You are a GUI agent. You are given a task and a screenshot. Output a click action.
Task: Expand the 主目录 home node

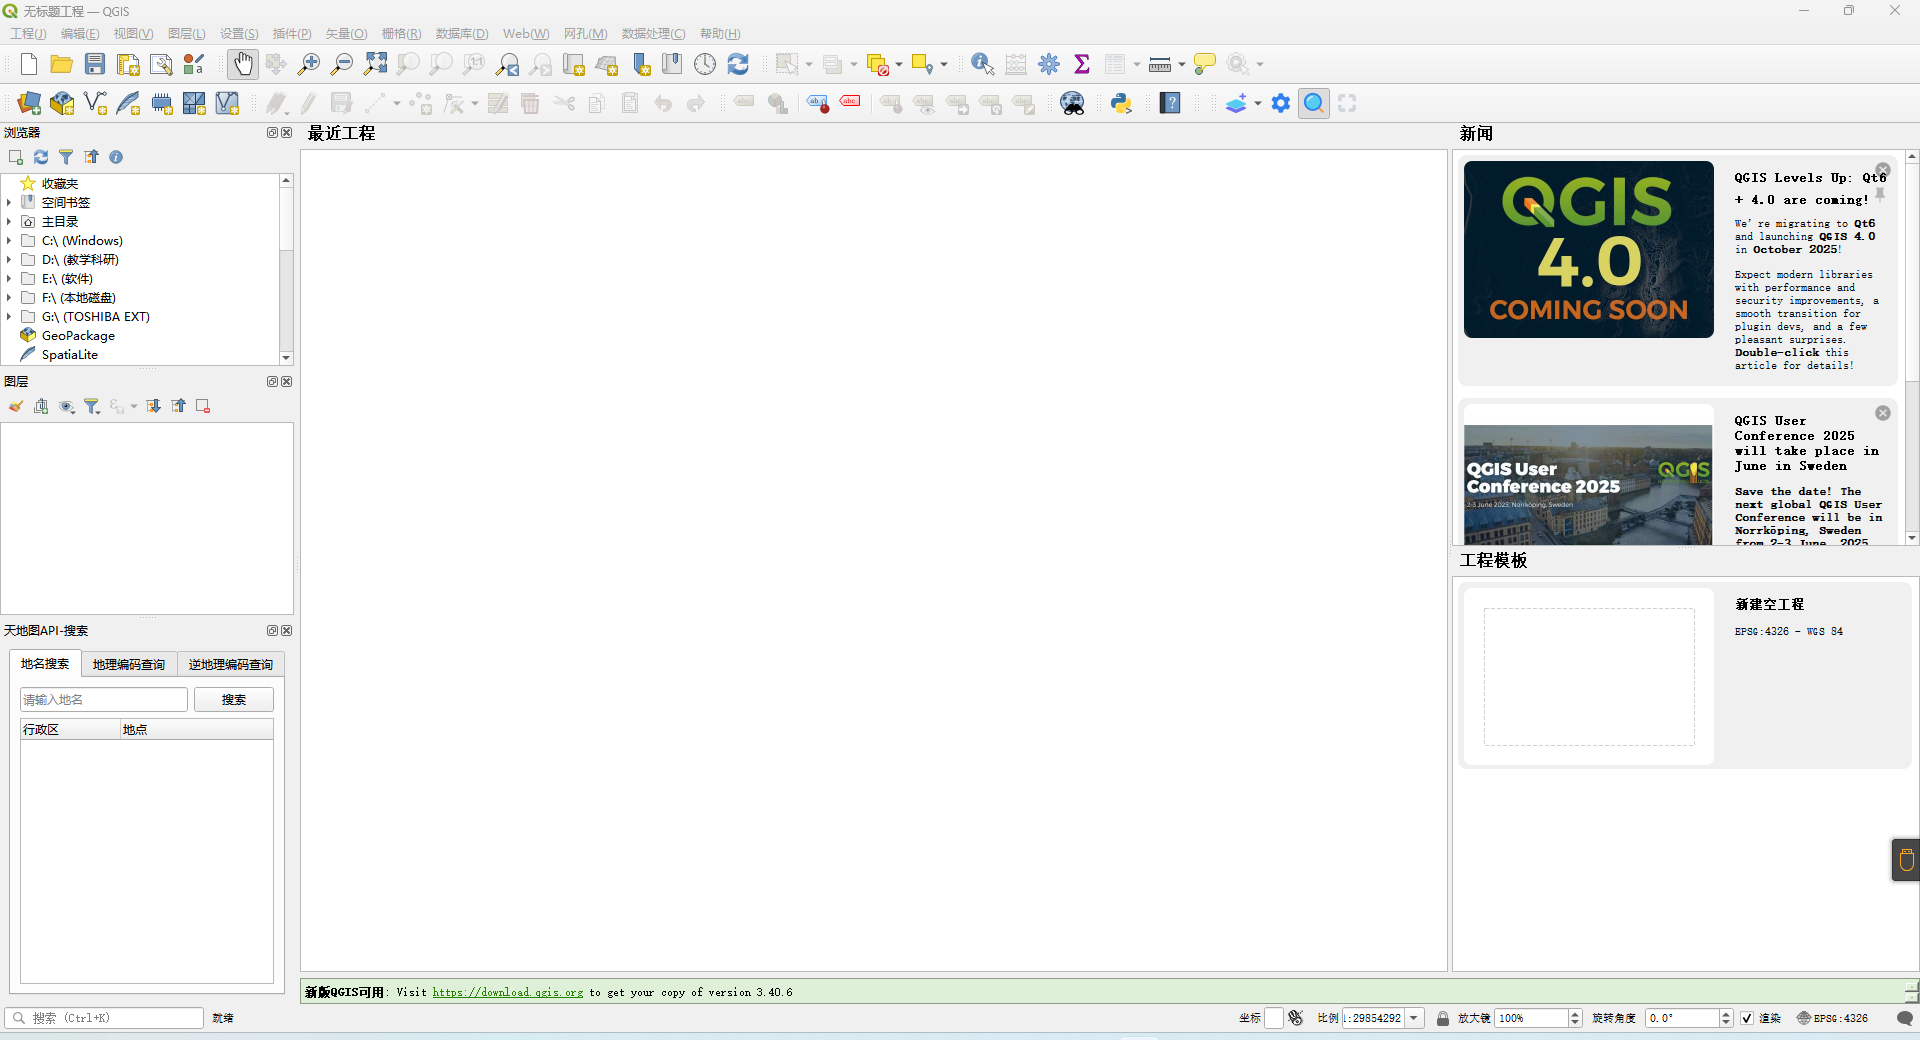[x=9, y=222]
